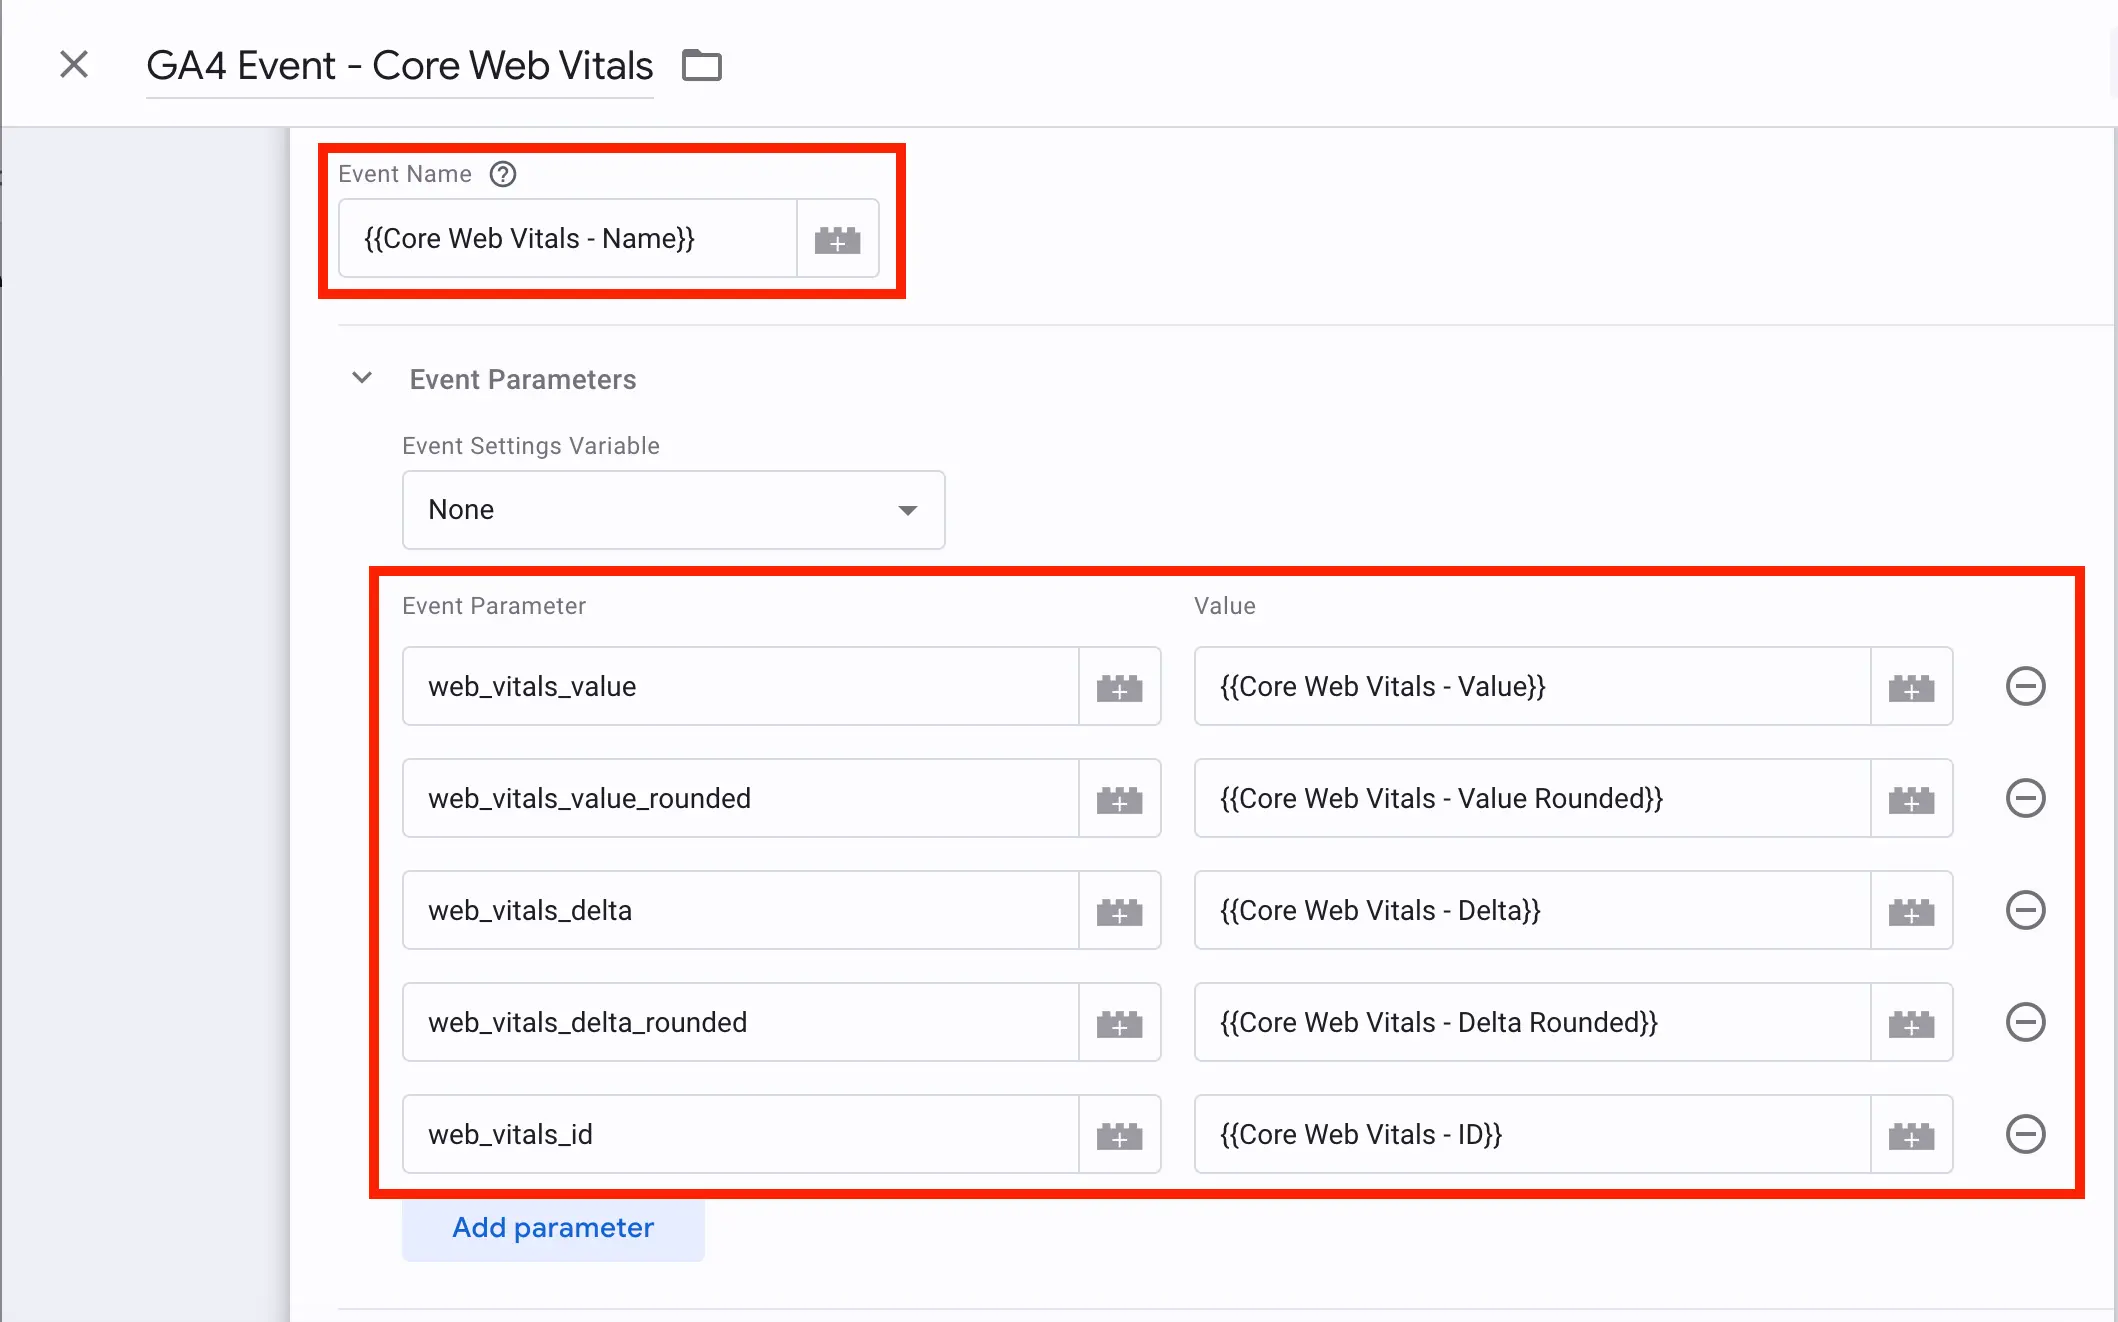This screenshot has width=2118, height=1322.
Task: Remove the web_vitals_delta_rounded parameter row
Action: 2027,1022
